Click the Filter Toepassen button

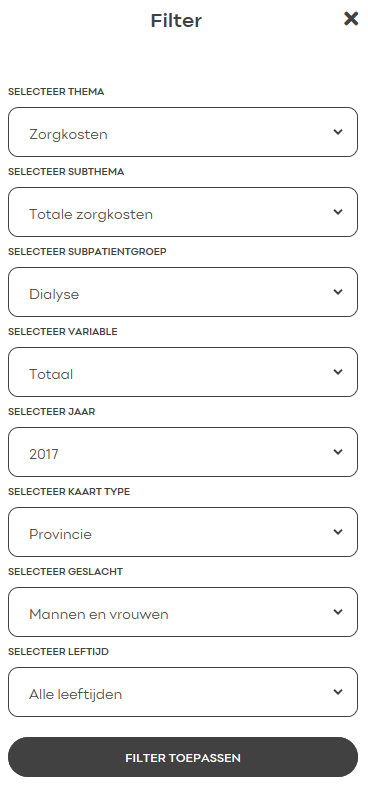(x=183, y=757)
